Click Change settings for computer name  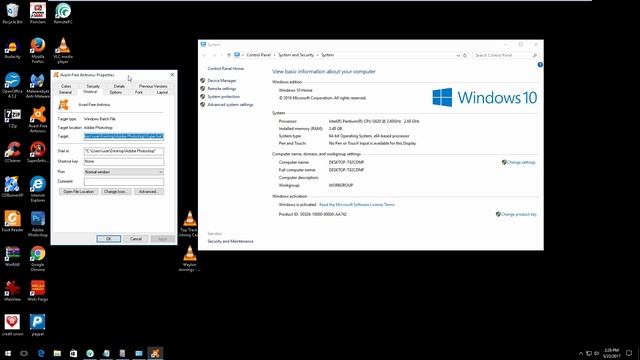[x=521, y=162]
